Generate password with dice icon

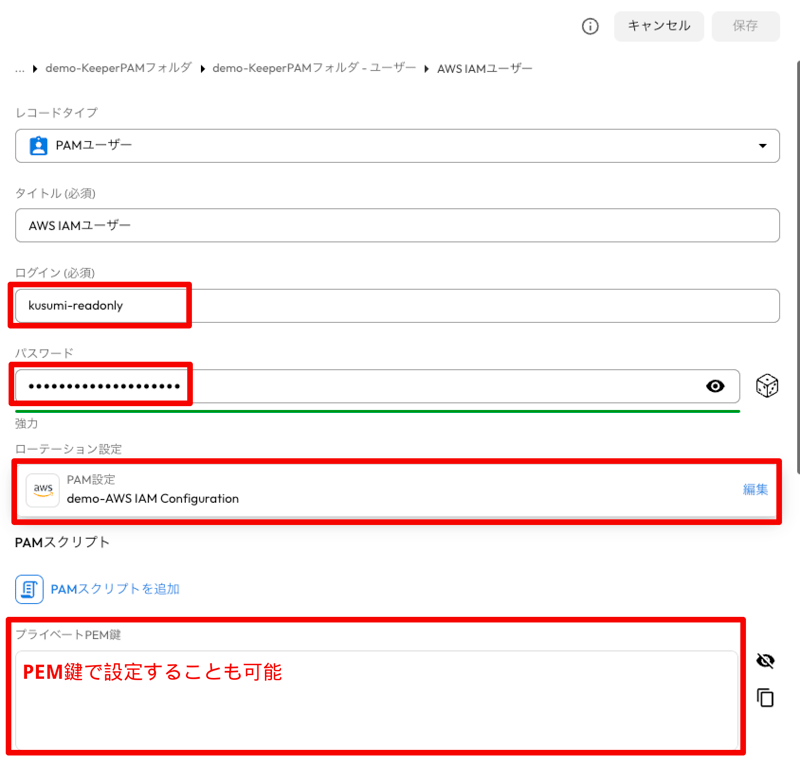click(767, 386)
